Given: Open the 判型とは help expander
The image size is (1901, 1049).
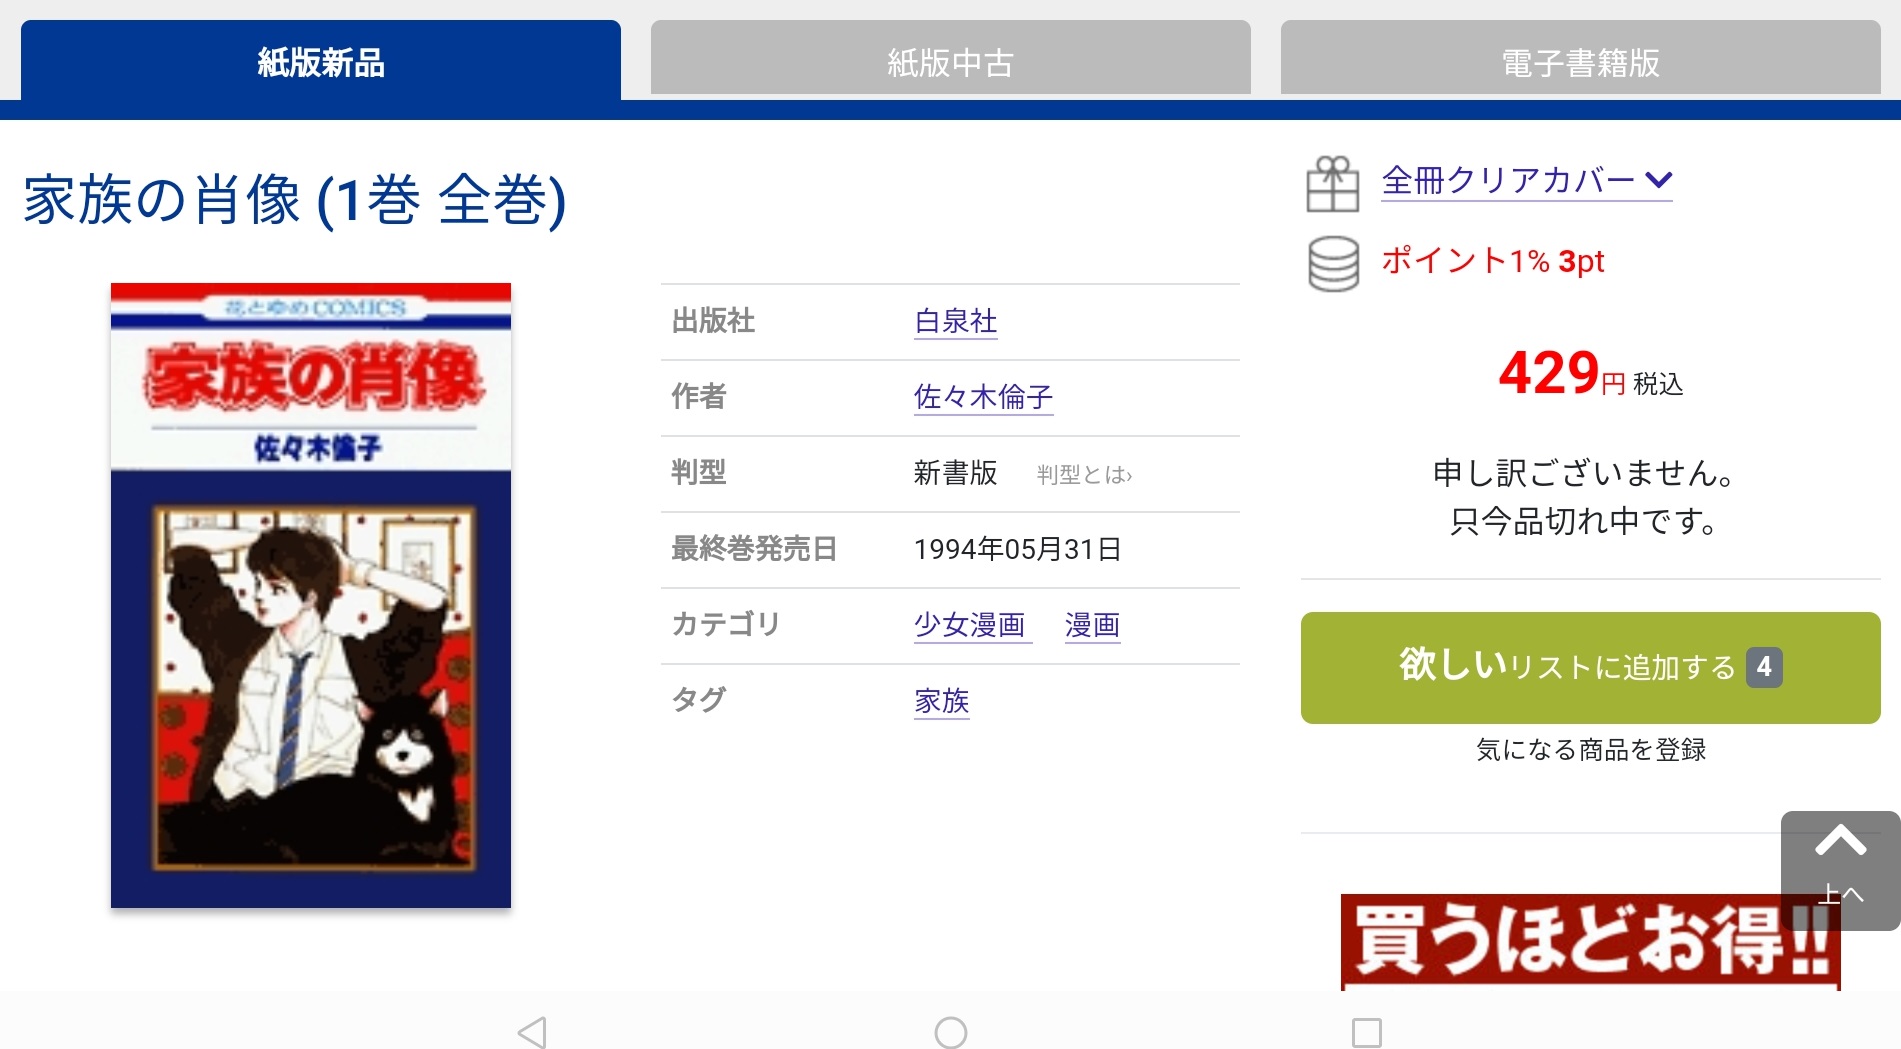Looking at the screenshot, I should (x=1084, y=474).
